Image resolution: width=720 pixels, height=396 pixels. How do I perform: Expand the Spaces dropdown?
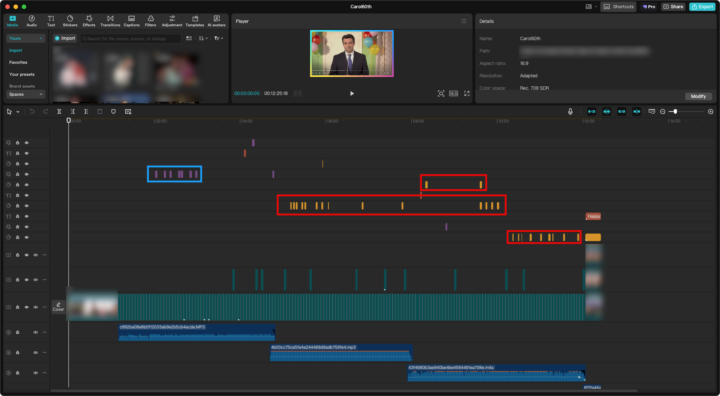click(26, 95)
